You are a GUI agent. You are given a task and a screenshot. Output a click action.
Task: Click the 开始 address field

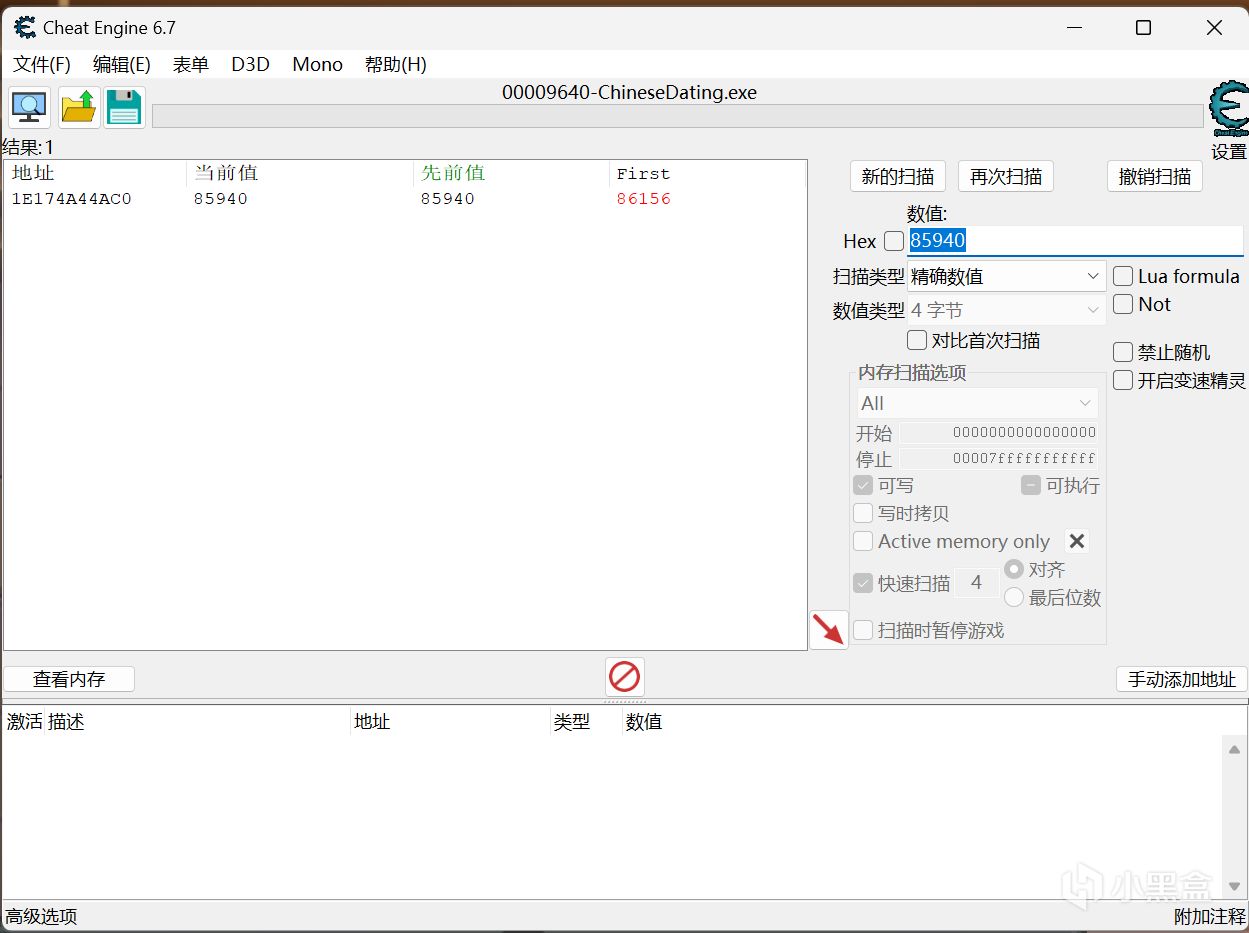[998, 432]
